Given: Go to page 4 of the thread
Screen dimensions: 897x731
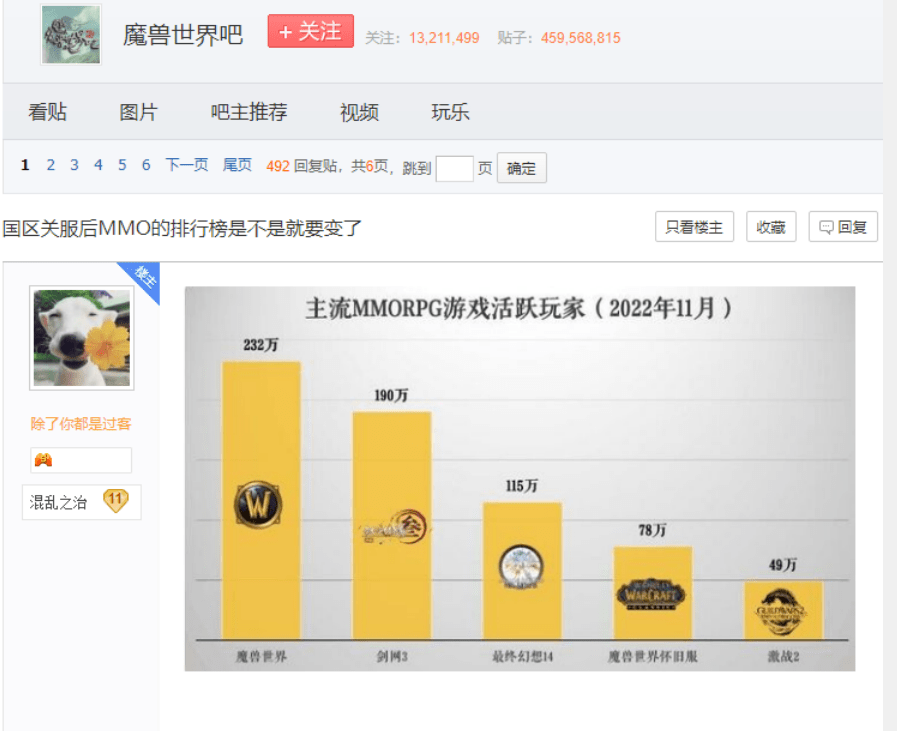Looking at the screenshot, I should (98, 165).
